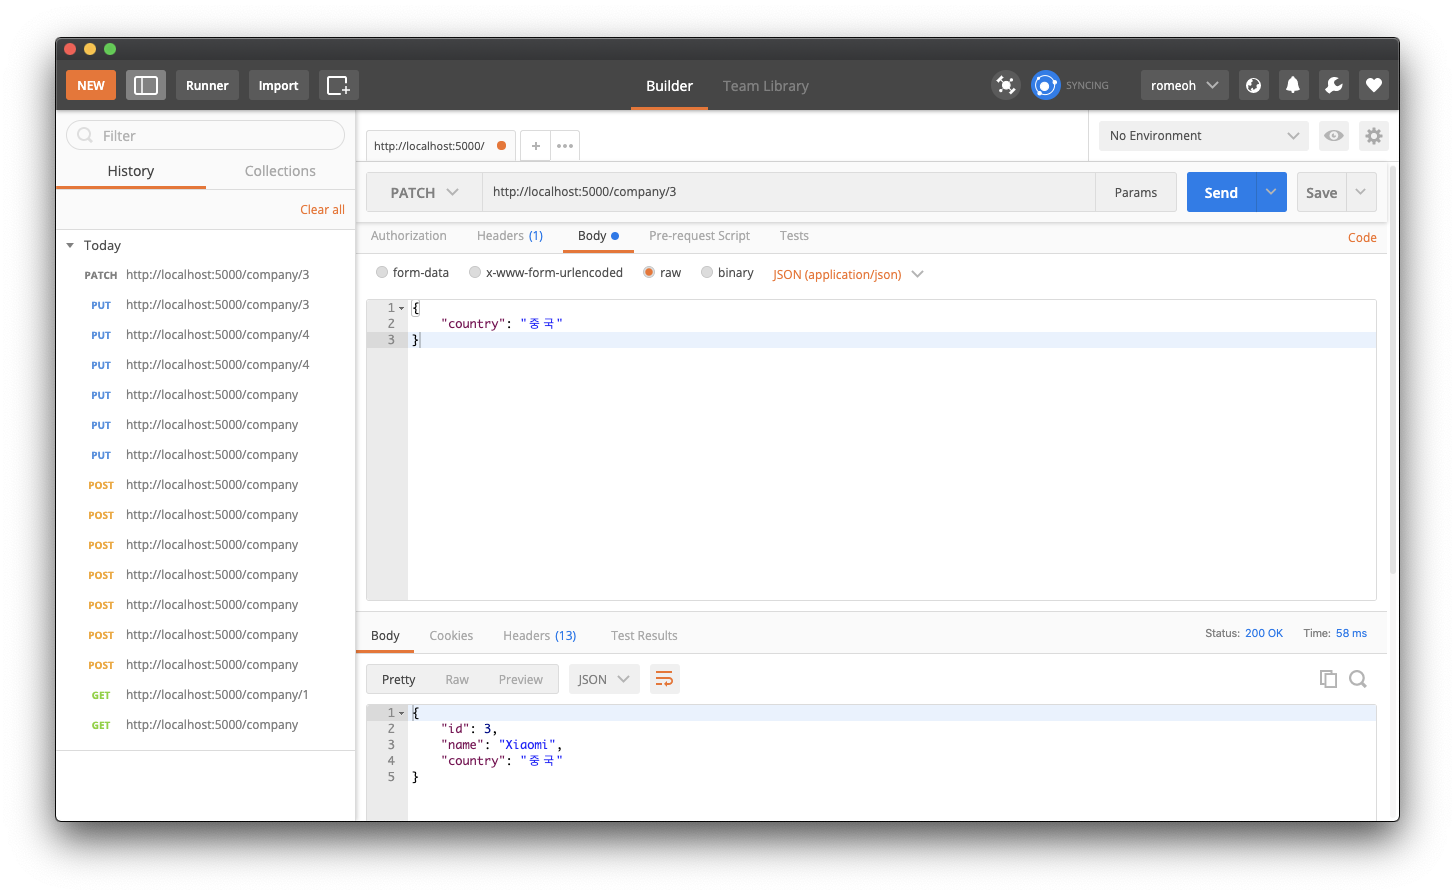Click the interceptor satellite icon
Screen dimensions: 1455x895
pyautogui.click(x=1006, y=85)
